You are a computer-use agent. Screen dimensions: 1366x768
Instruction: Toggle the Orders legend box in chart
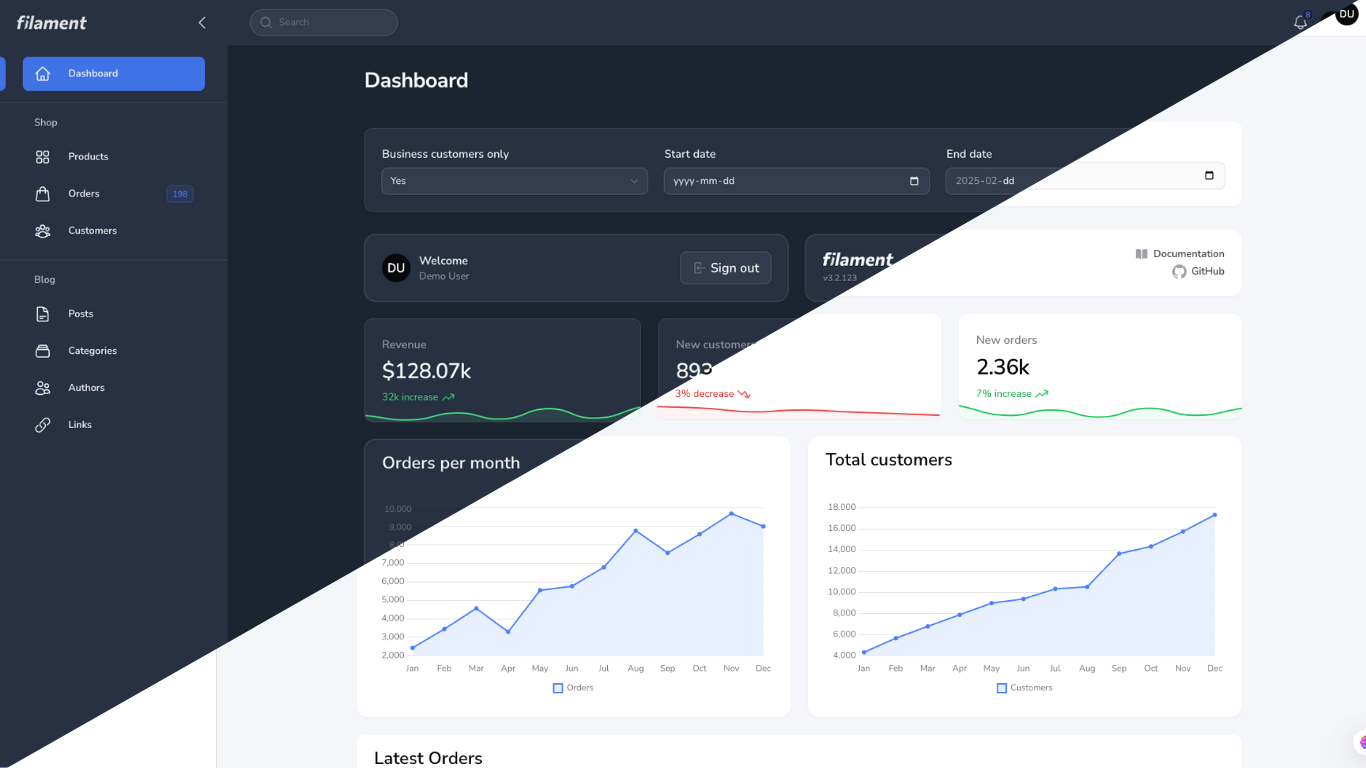pyautogui.click(x=558, y=688)
